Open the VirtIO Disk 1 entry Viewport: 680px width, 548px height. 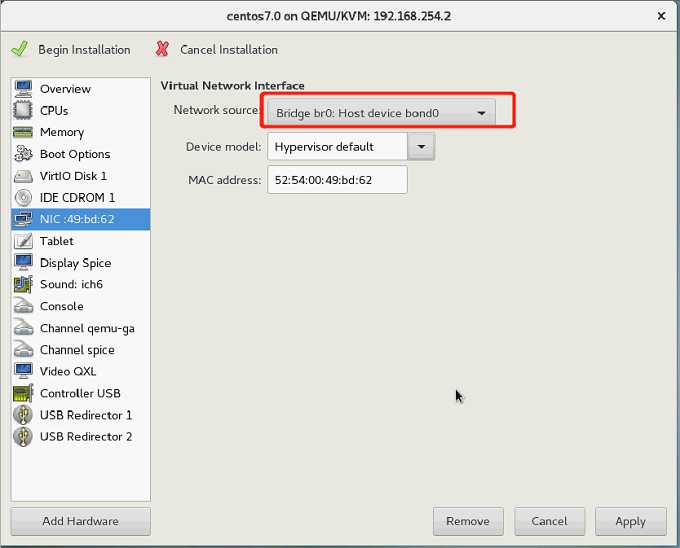pos(81,176)
